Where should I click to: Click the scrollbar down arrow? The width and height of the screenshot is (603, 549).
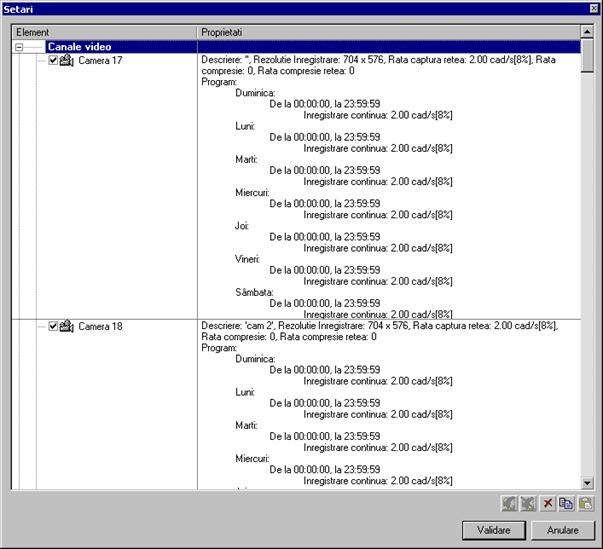[x=587, y=482]
